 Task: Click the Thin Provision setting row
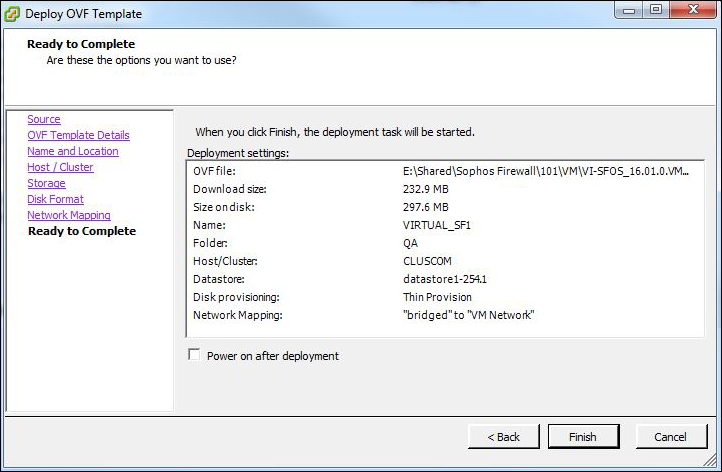click(445, 297)
